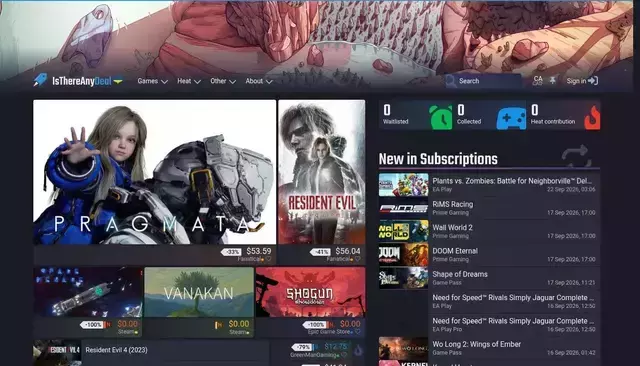
Task: Open Plants vs. Zombies: Battle for Neighborville link
Action: 512,181
